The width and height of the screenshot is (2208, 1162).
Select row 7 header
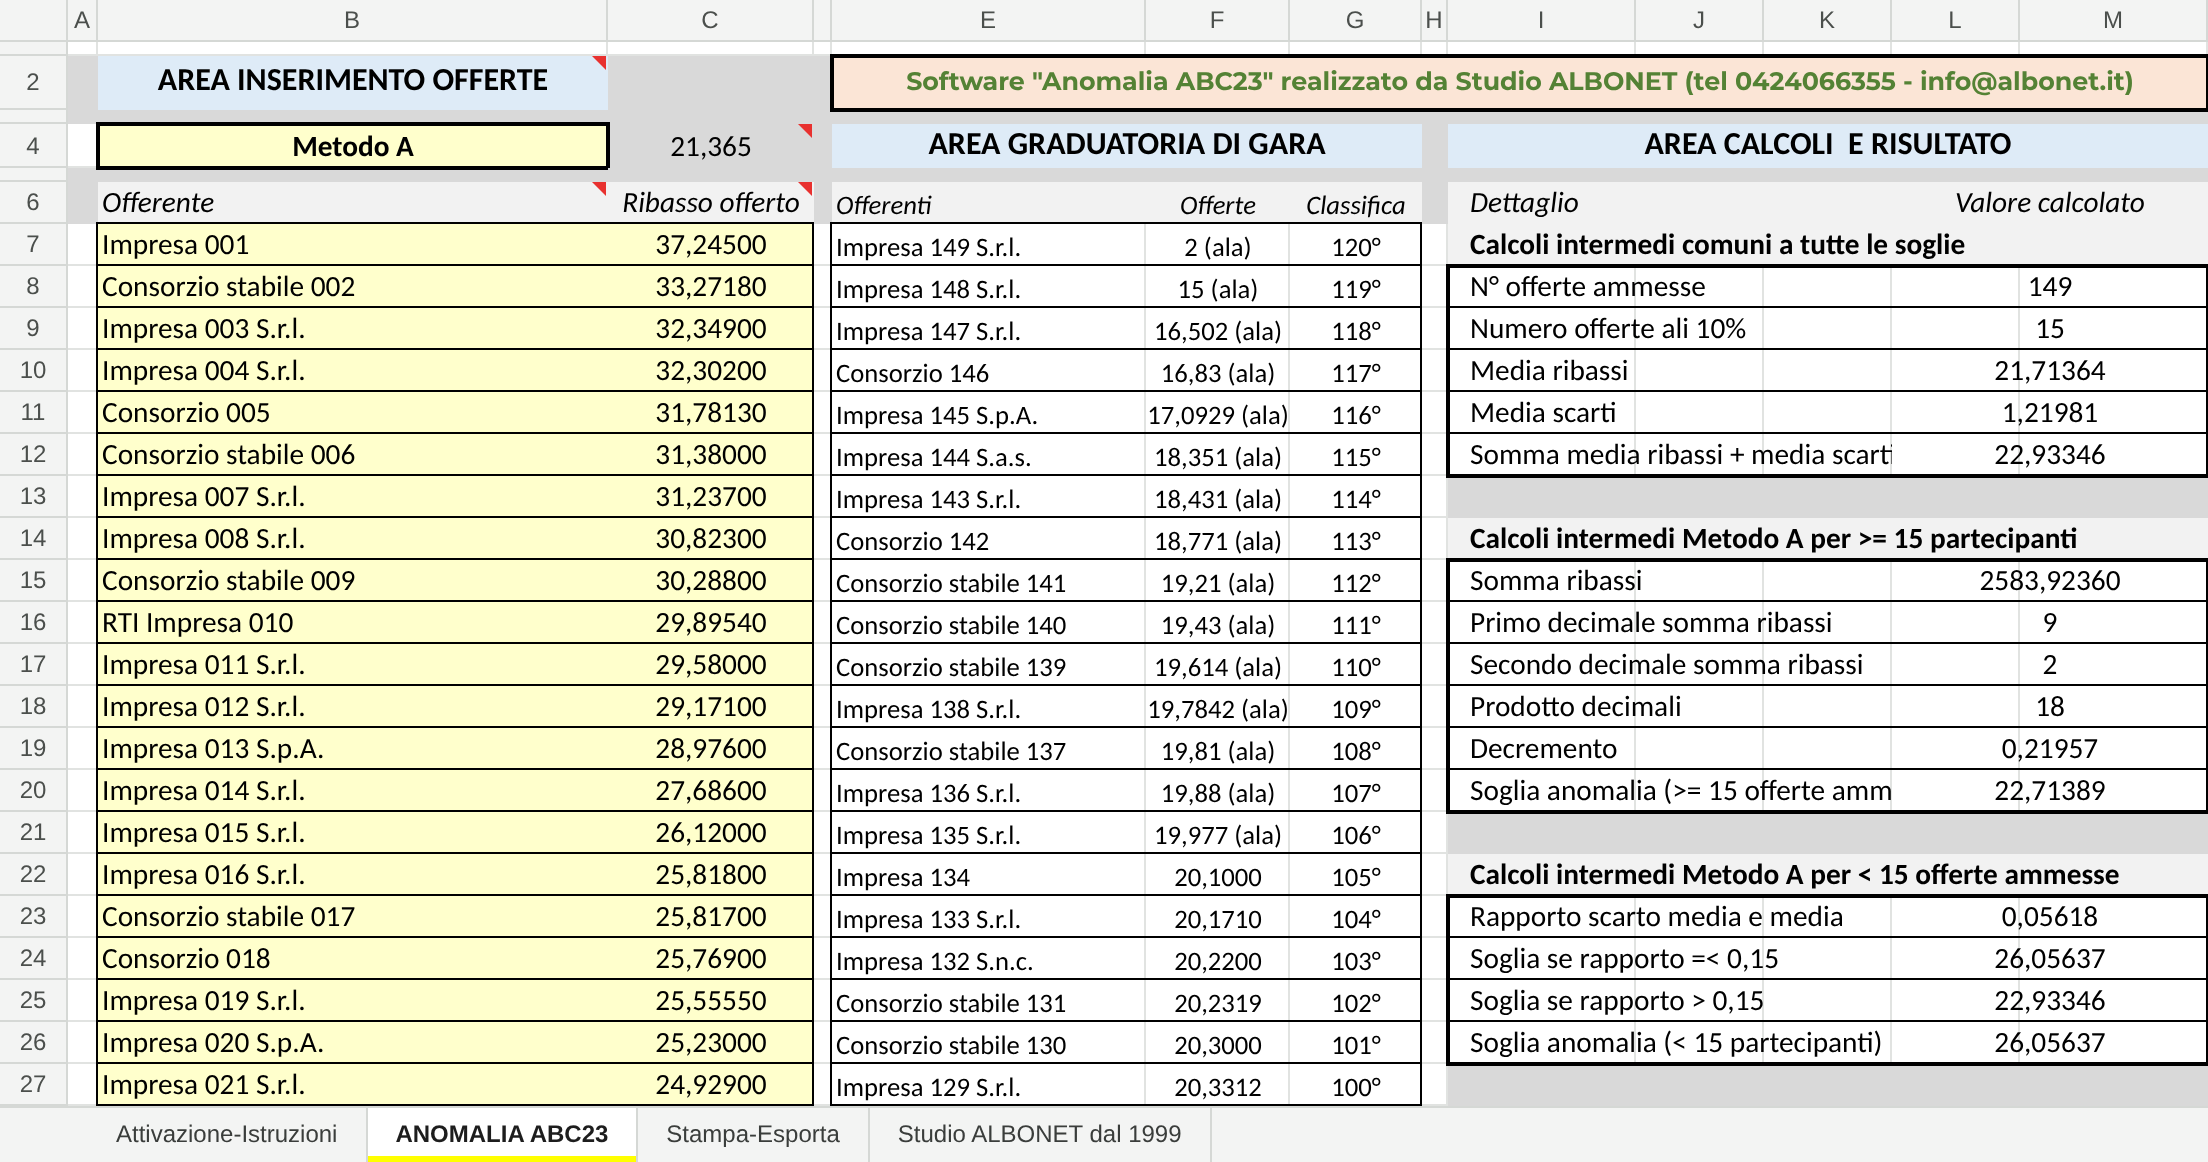pyautogui.click(x=33, y=244)
